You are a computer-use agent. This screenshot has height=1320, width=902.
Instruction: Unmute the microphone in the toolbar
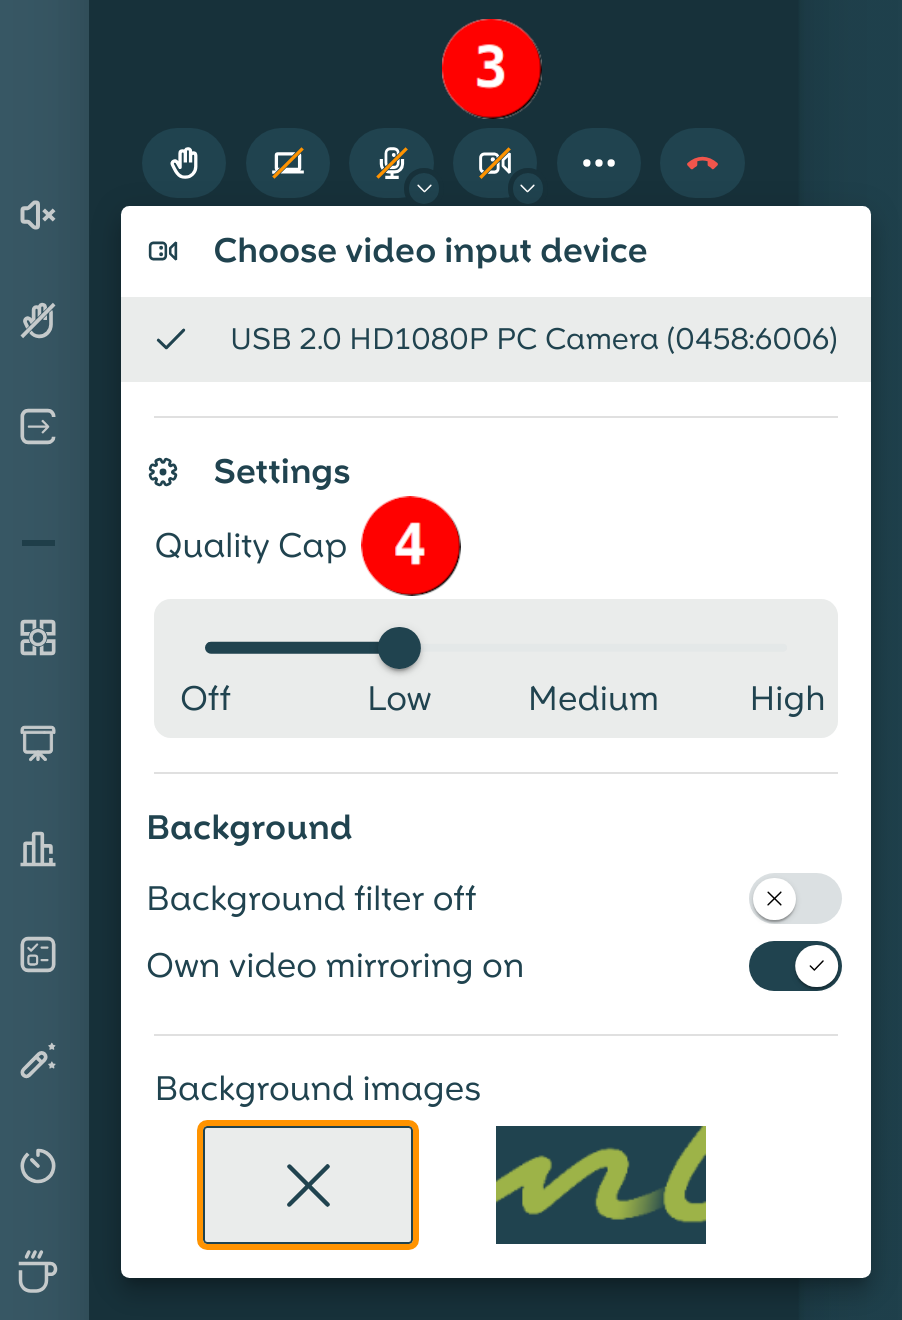(390, 163)
